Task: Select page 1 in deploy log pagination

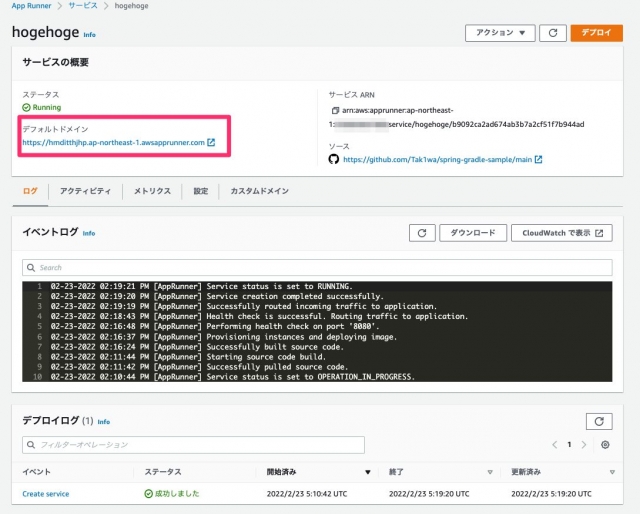Action: 569,445
